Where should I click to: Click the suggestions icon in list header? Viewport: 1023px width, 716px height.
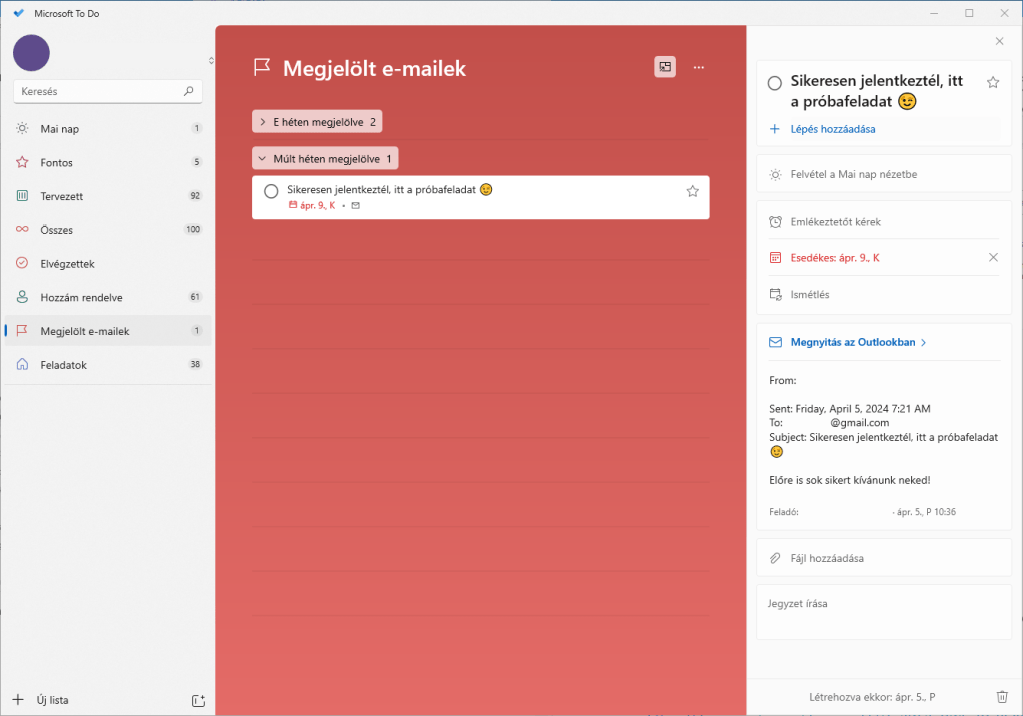tap(665, 67)
